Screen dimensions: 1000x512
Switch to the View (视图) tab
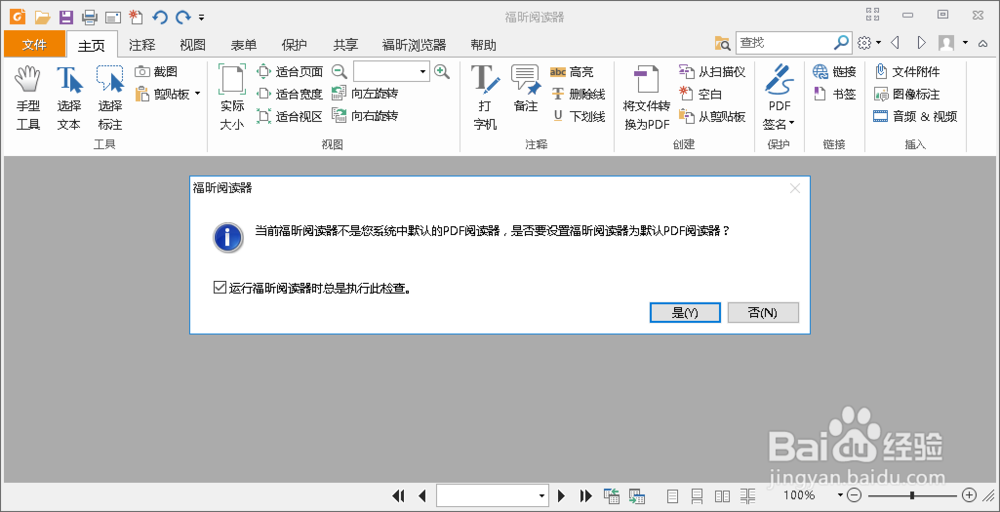click(193, 45)
